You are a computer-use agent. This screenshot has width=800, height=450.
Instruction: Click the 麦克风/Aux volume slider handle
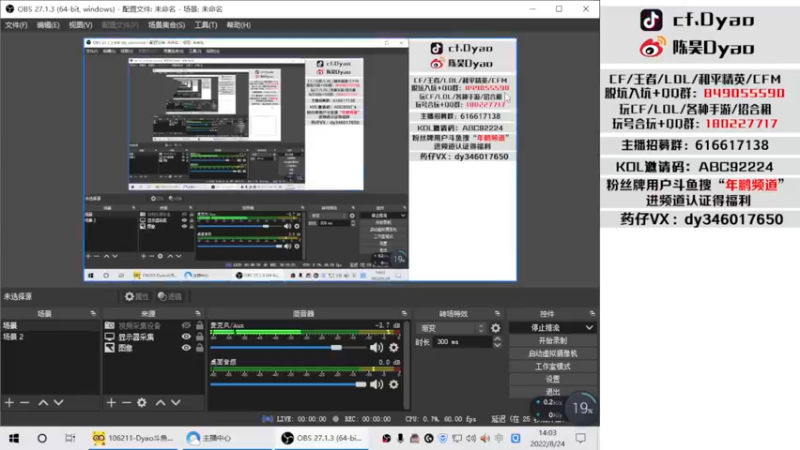(x=336, y=347)
